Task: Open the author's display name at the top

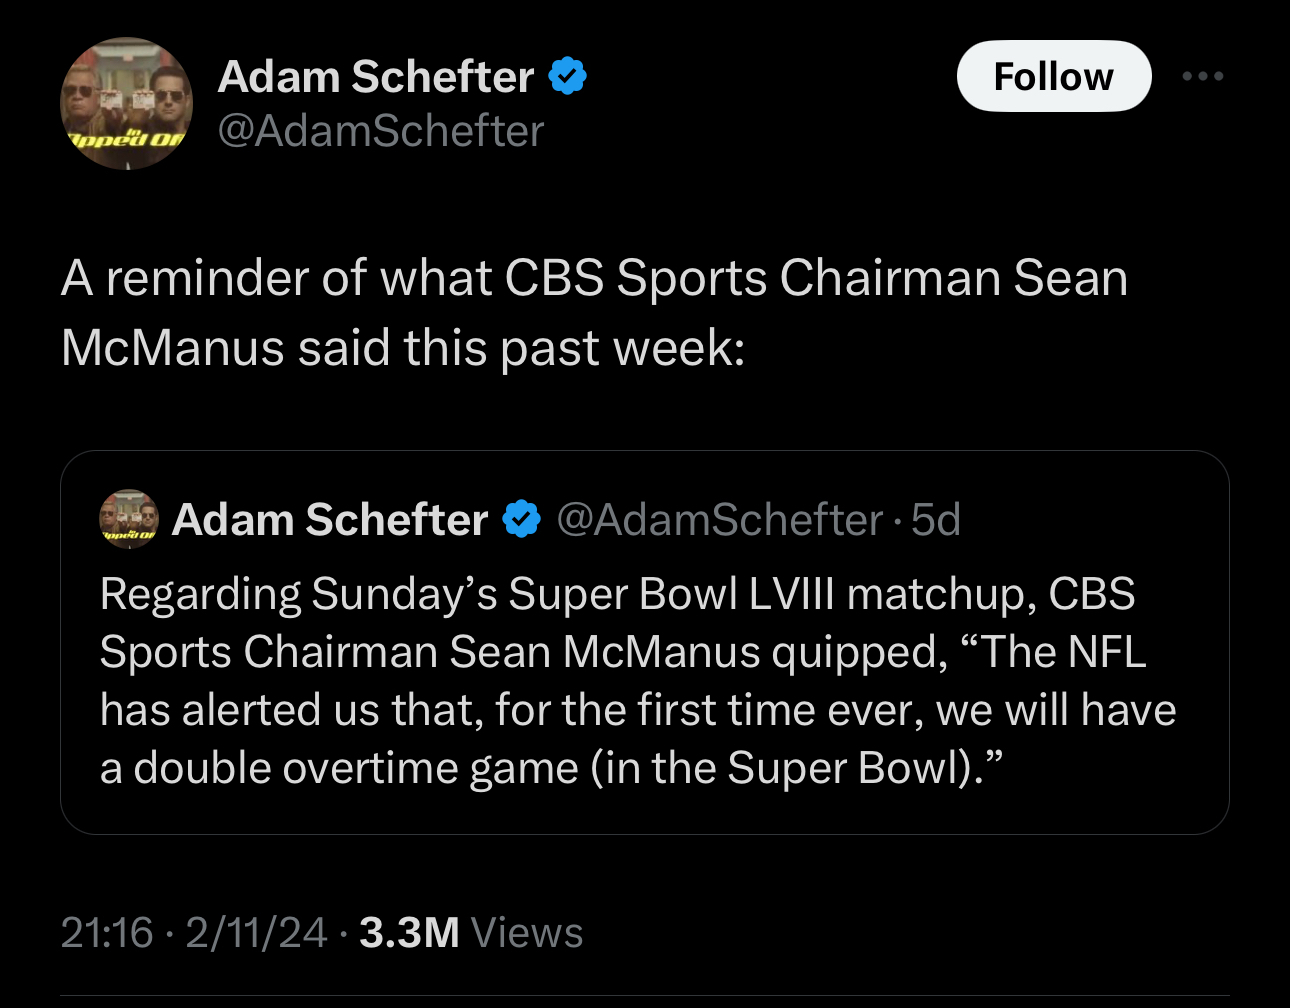Action: pos(376,77)
